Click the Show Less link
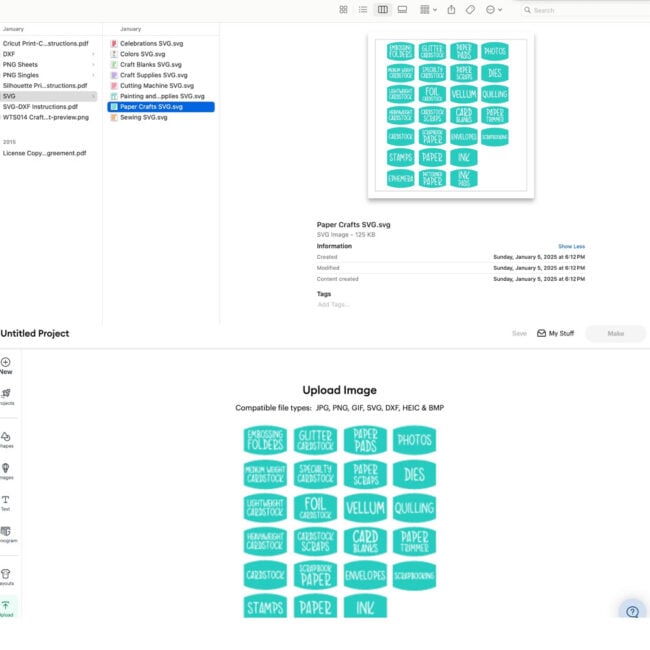 coord(571,246)
